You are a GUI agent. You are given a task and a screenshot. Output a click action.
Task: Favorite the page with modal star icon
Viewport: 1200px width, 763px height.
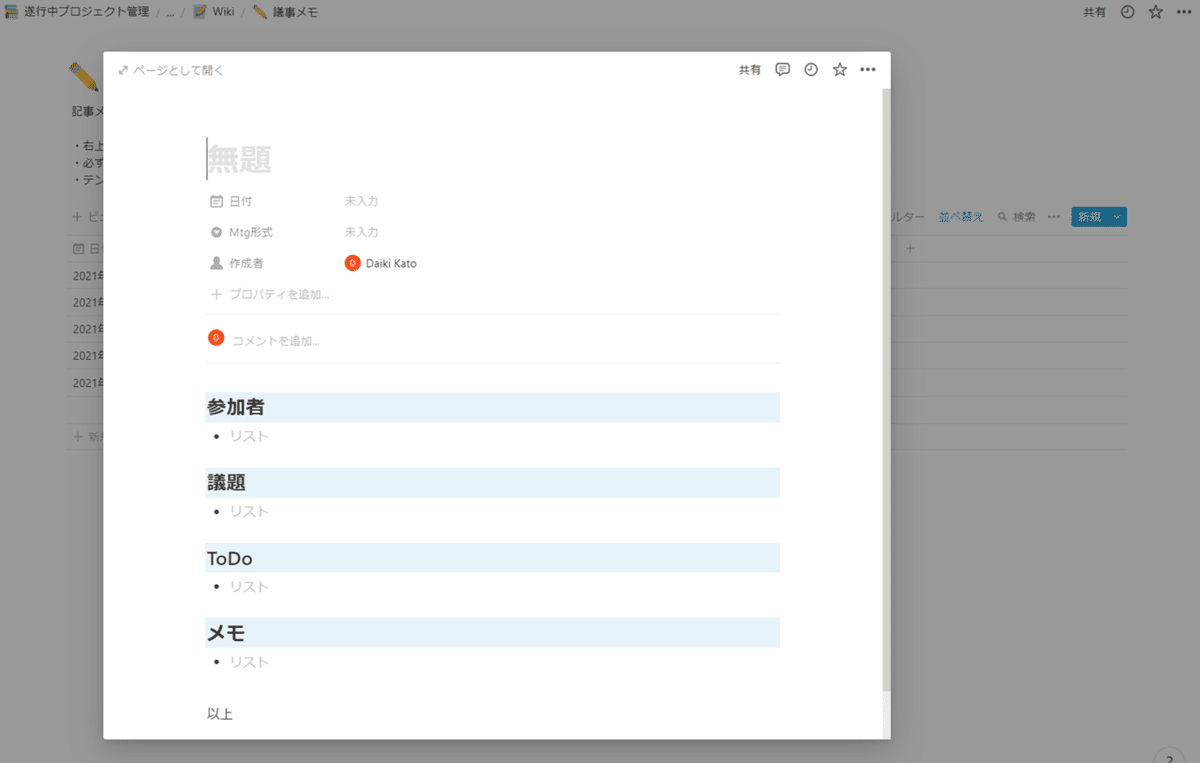coord(840,70)
